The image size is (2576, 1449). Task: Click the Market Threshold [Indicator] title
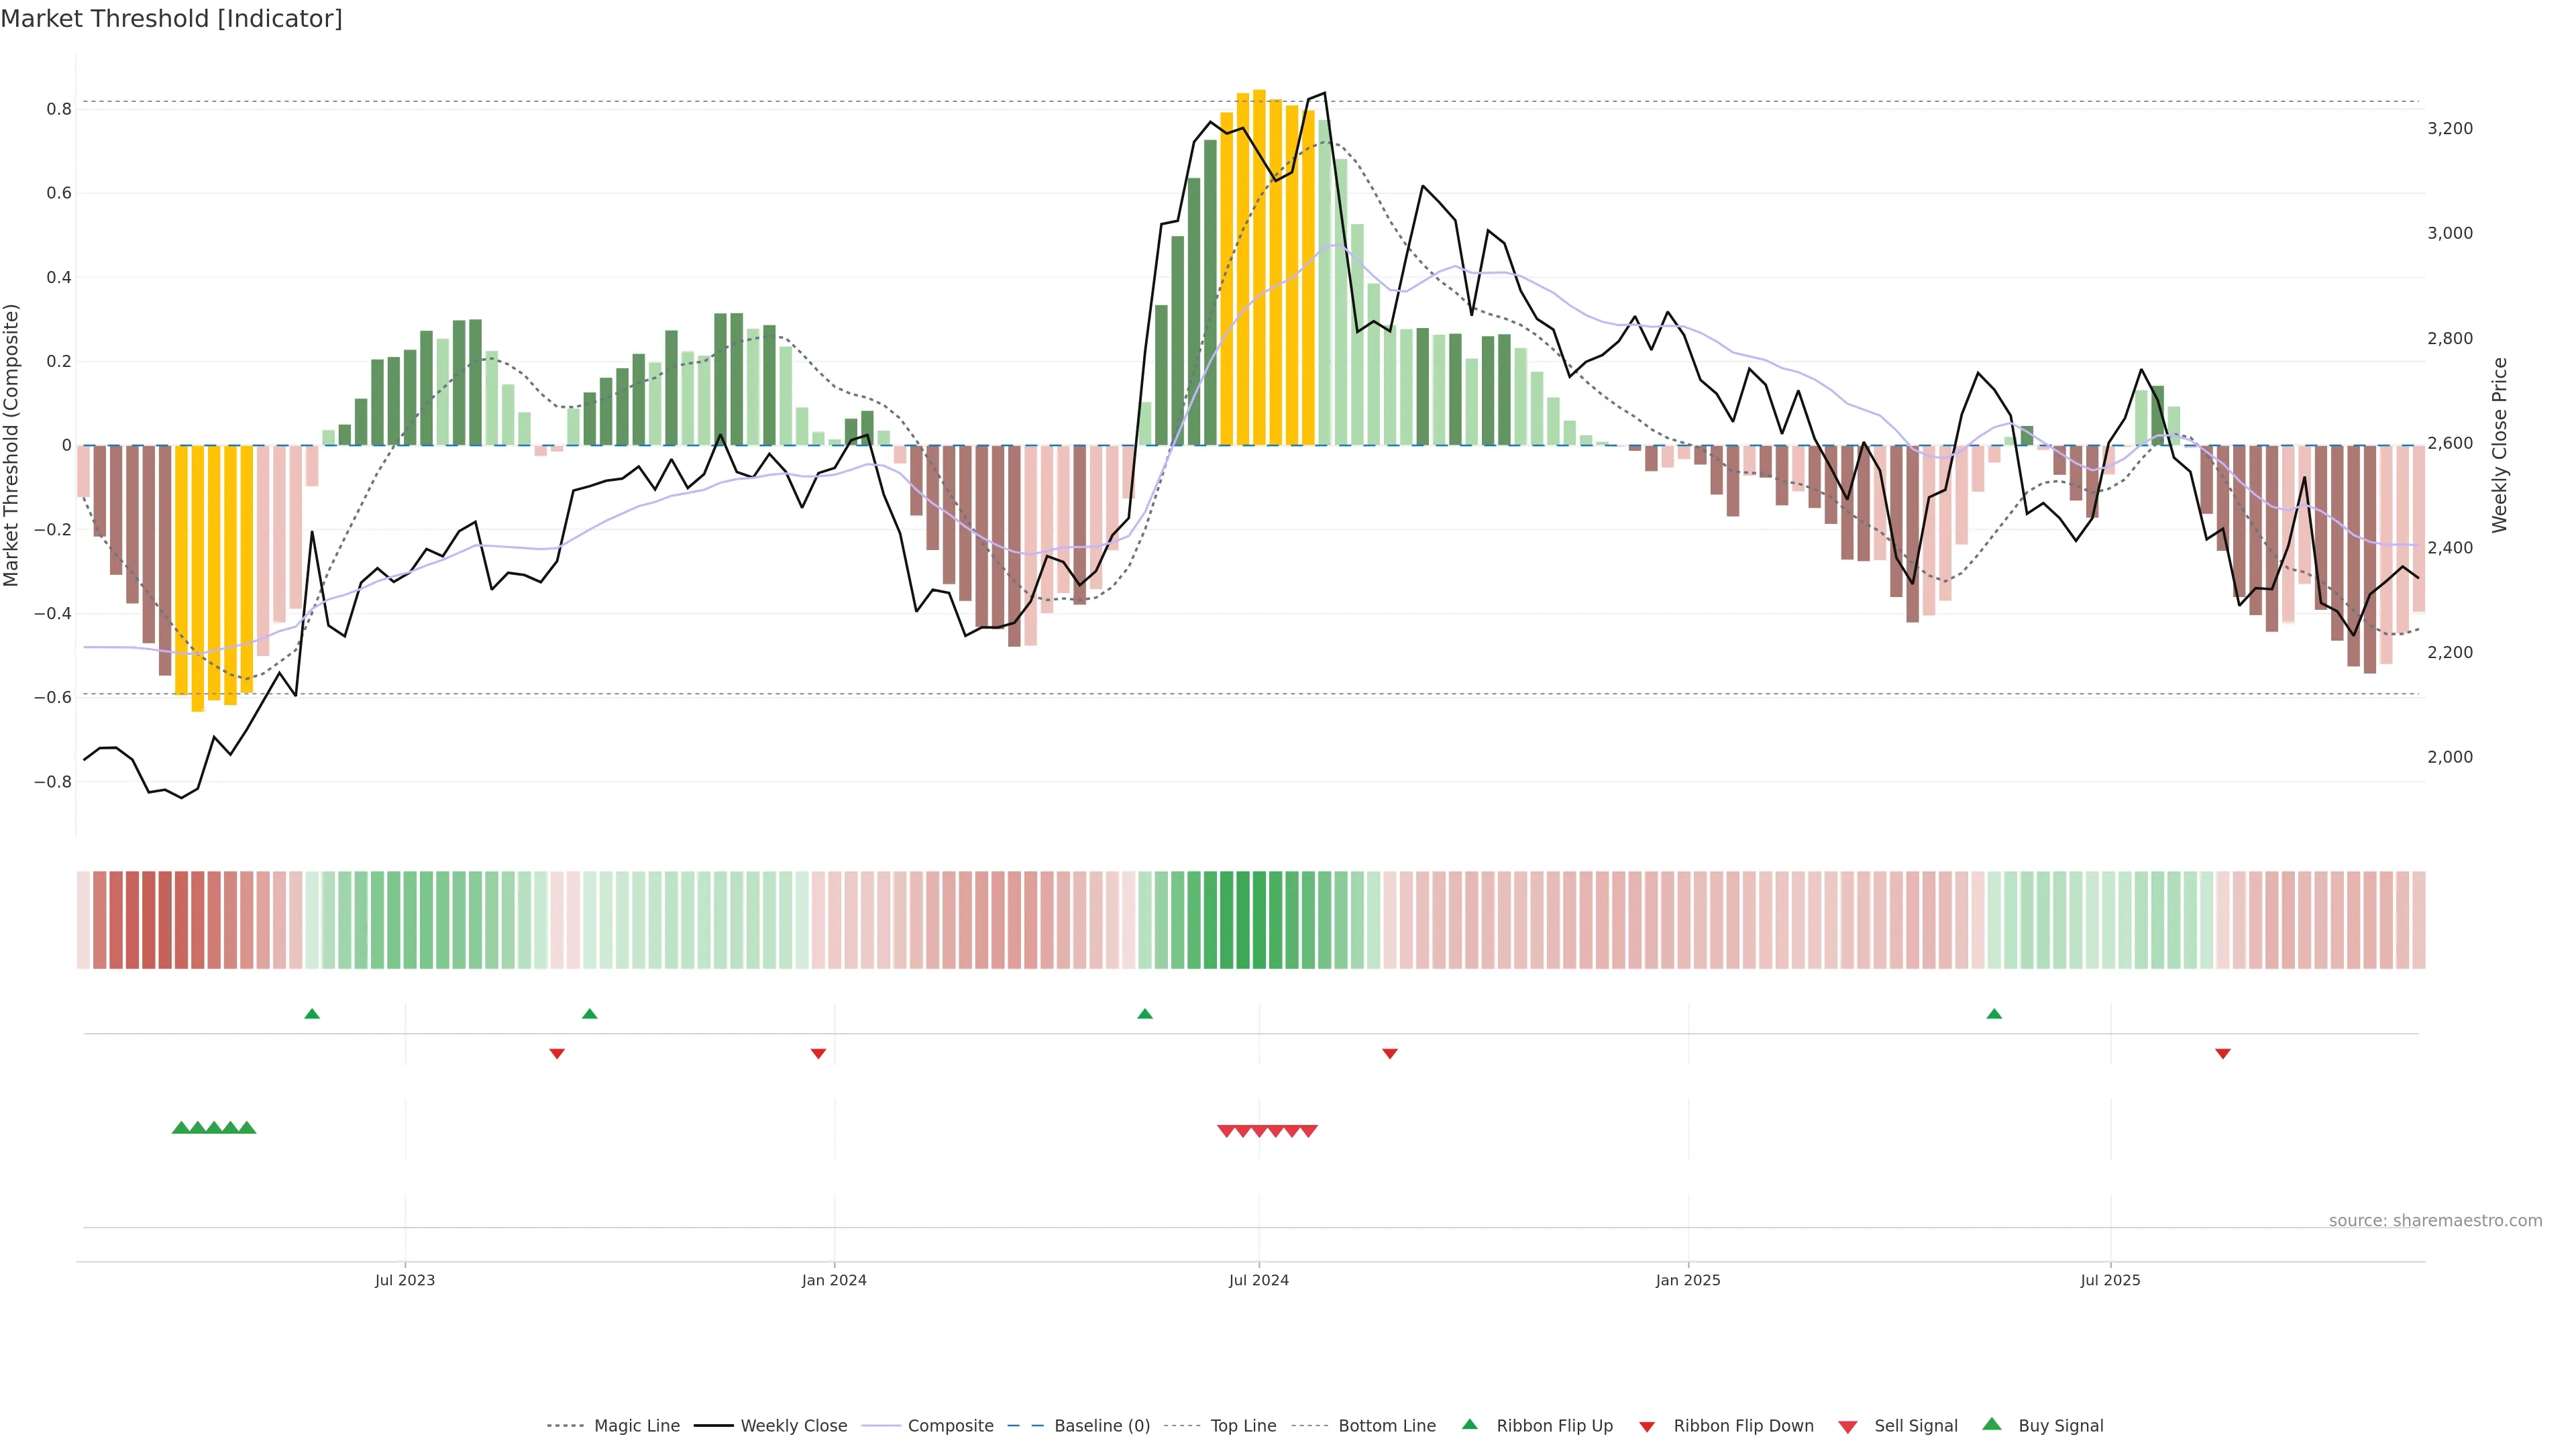point(171,19)
